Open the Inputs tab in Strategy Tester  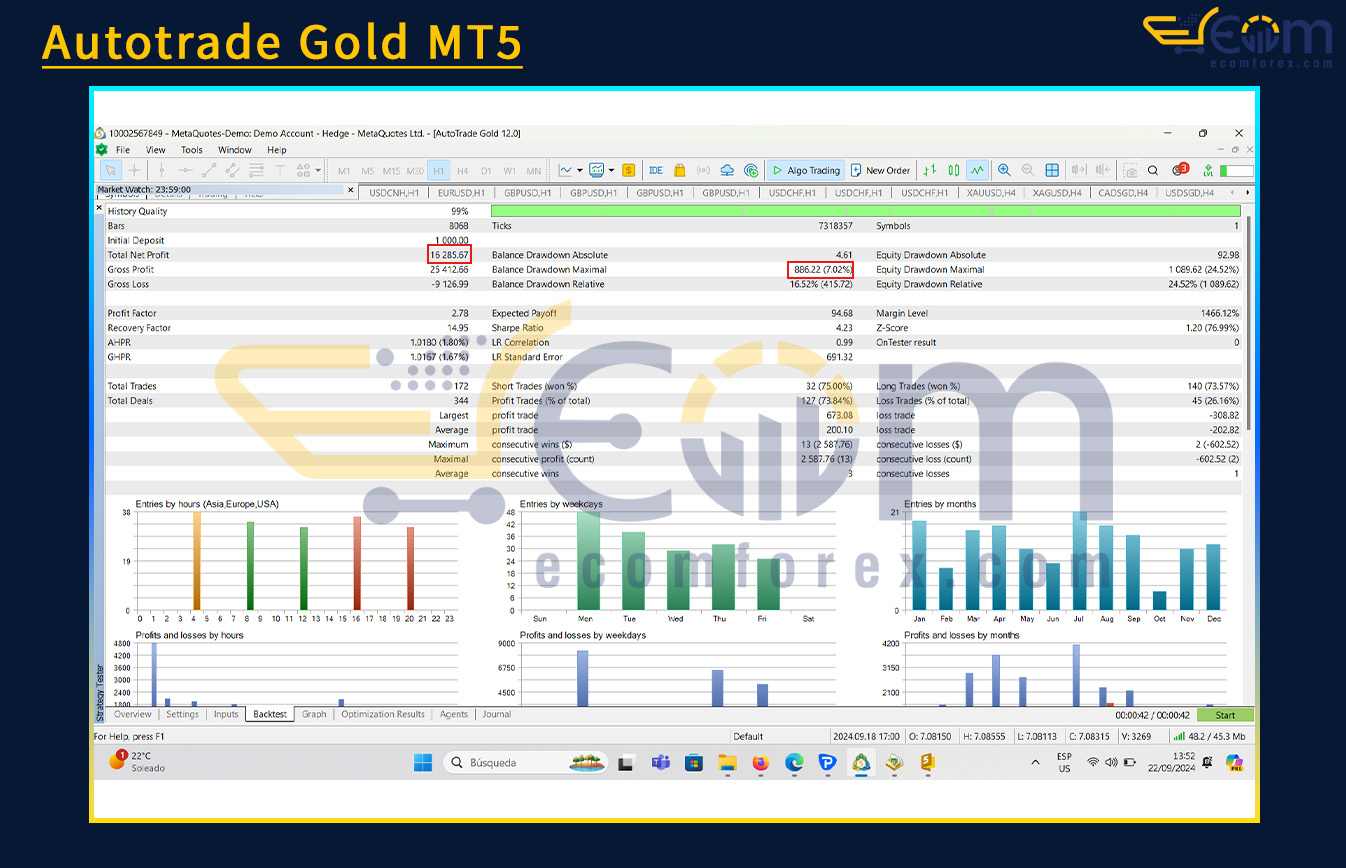pos(226,714)
